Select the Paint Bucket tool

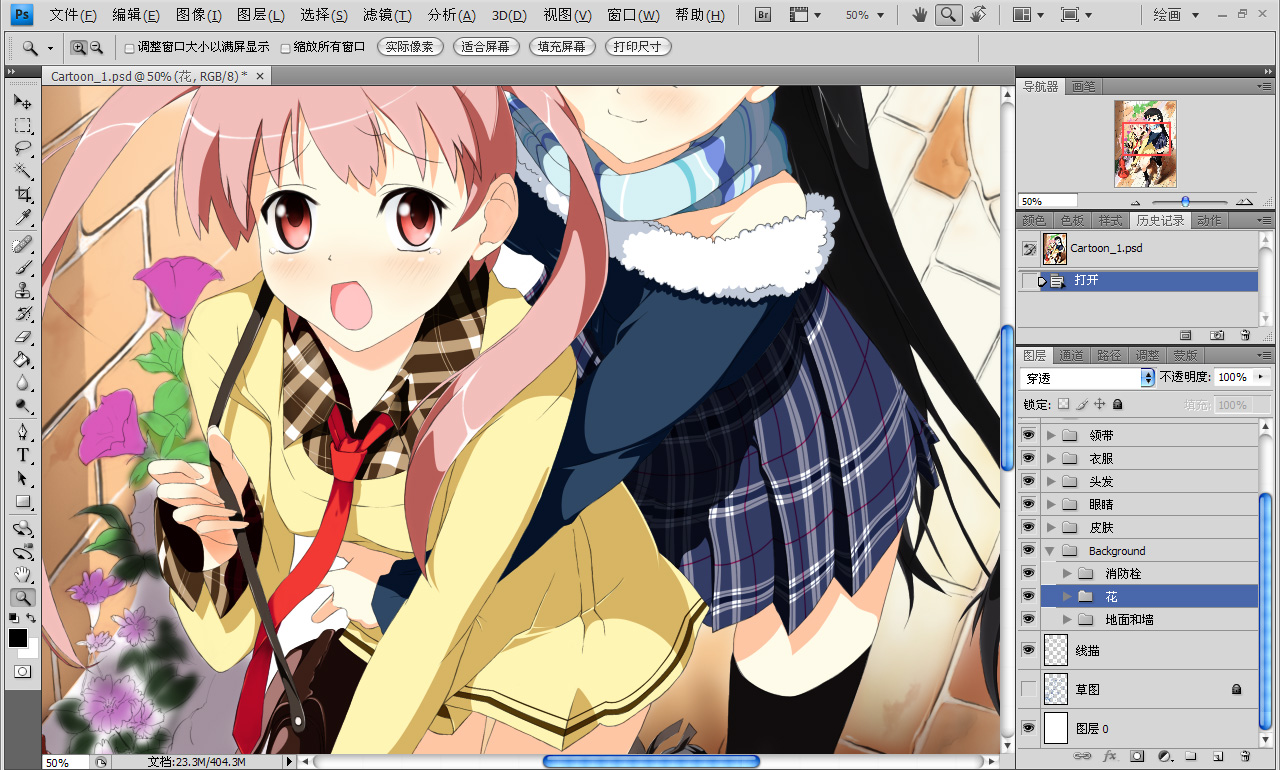tap(22, 360)
